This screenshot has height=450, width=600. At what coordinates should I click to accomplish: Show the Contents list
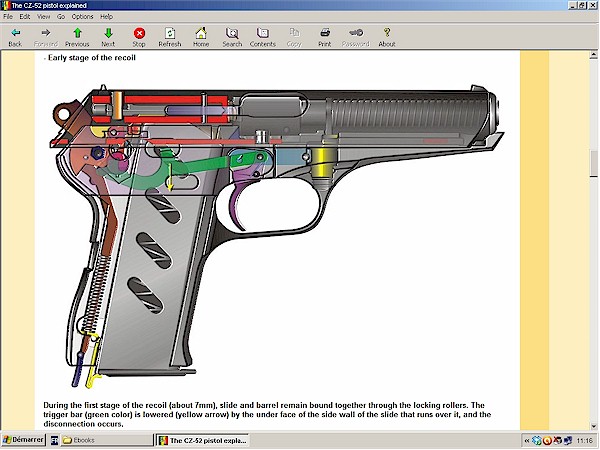click(x=262, y=37)
